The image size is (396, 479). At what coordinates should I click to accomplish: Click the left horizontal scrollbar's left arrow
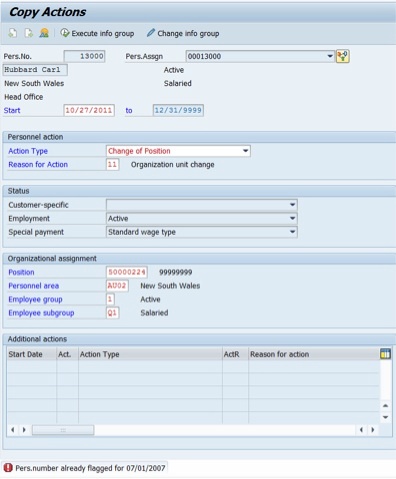(13, 430)
